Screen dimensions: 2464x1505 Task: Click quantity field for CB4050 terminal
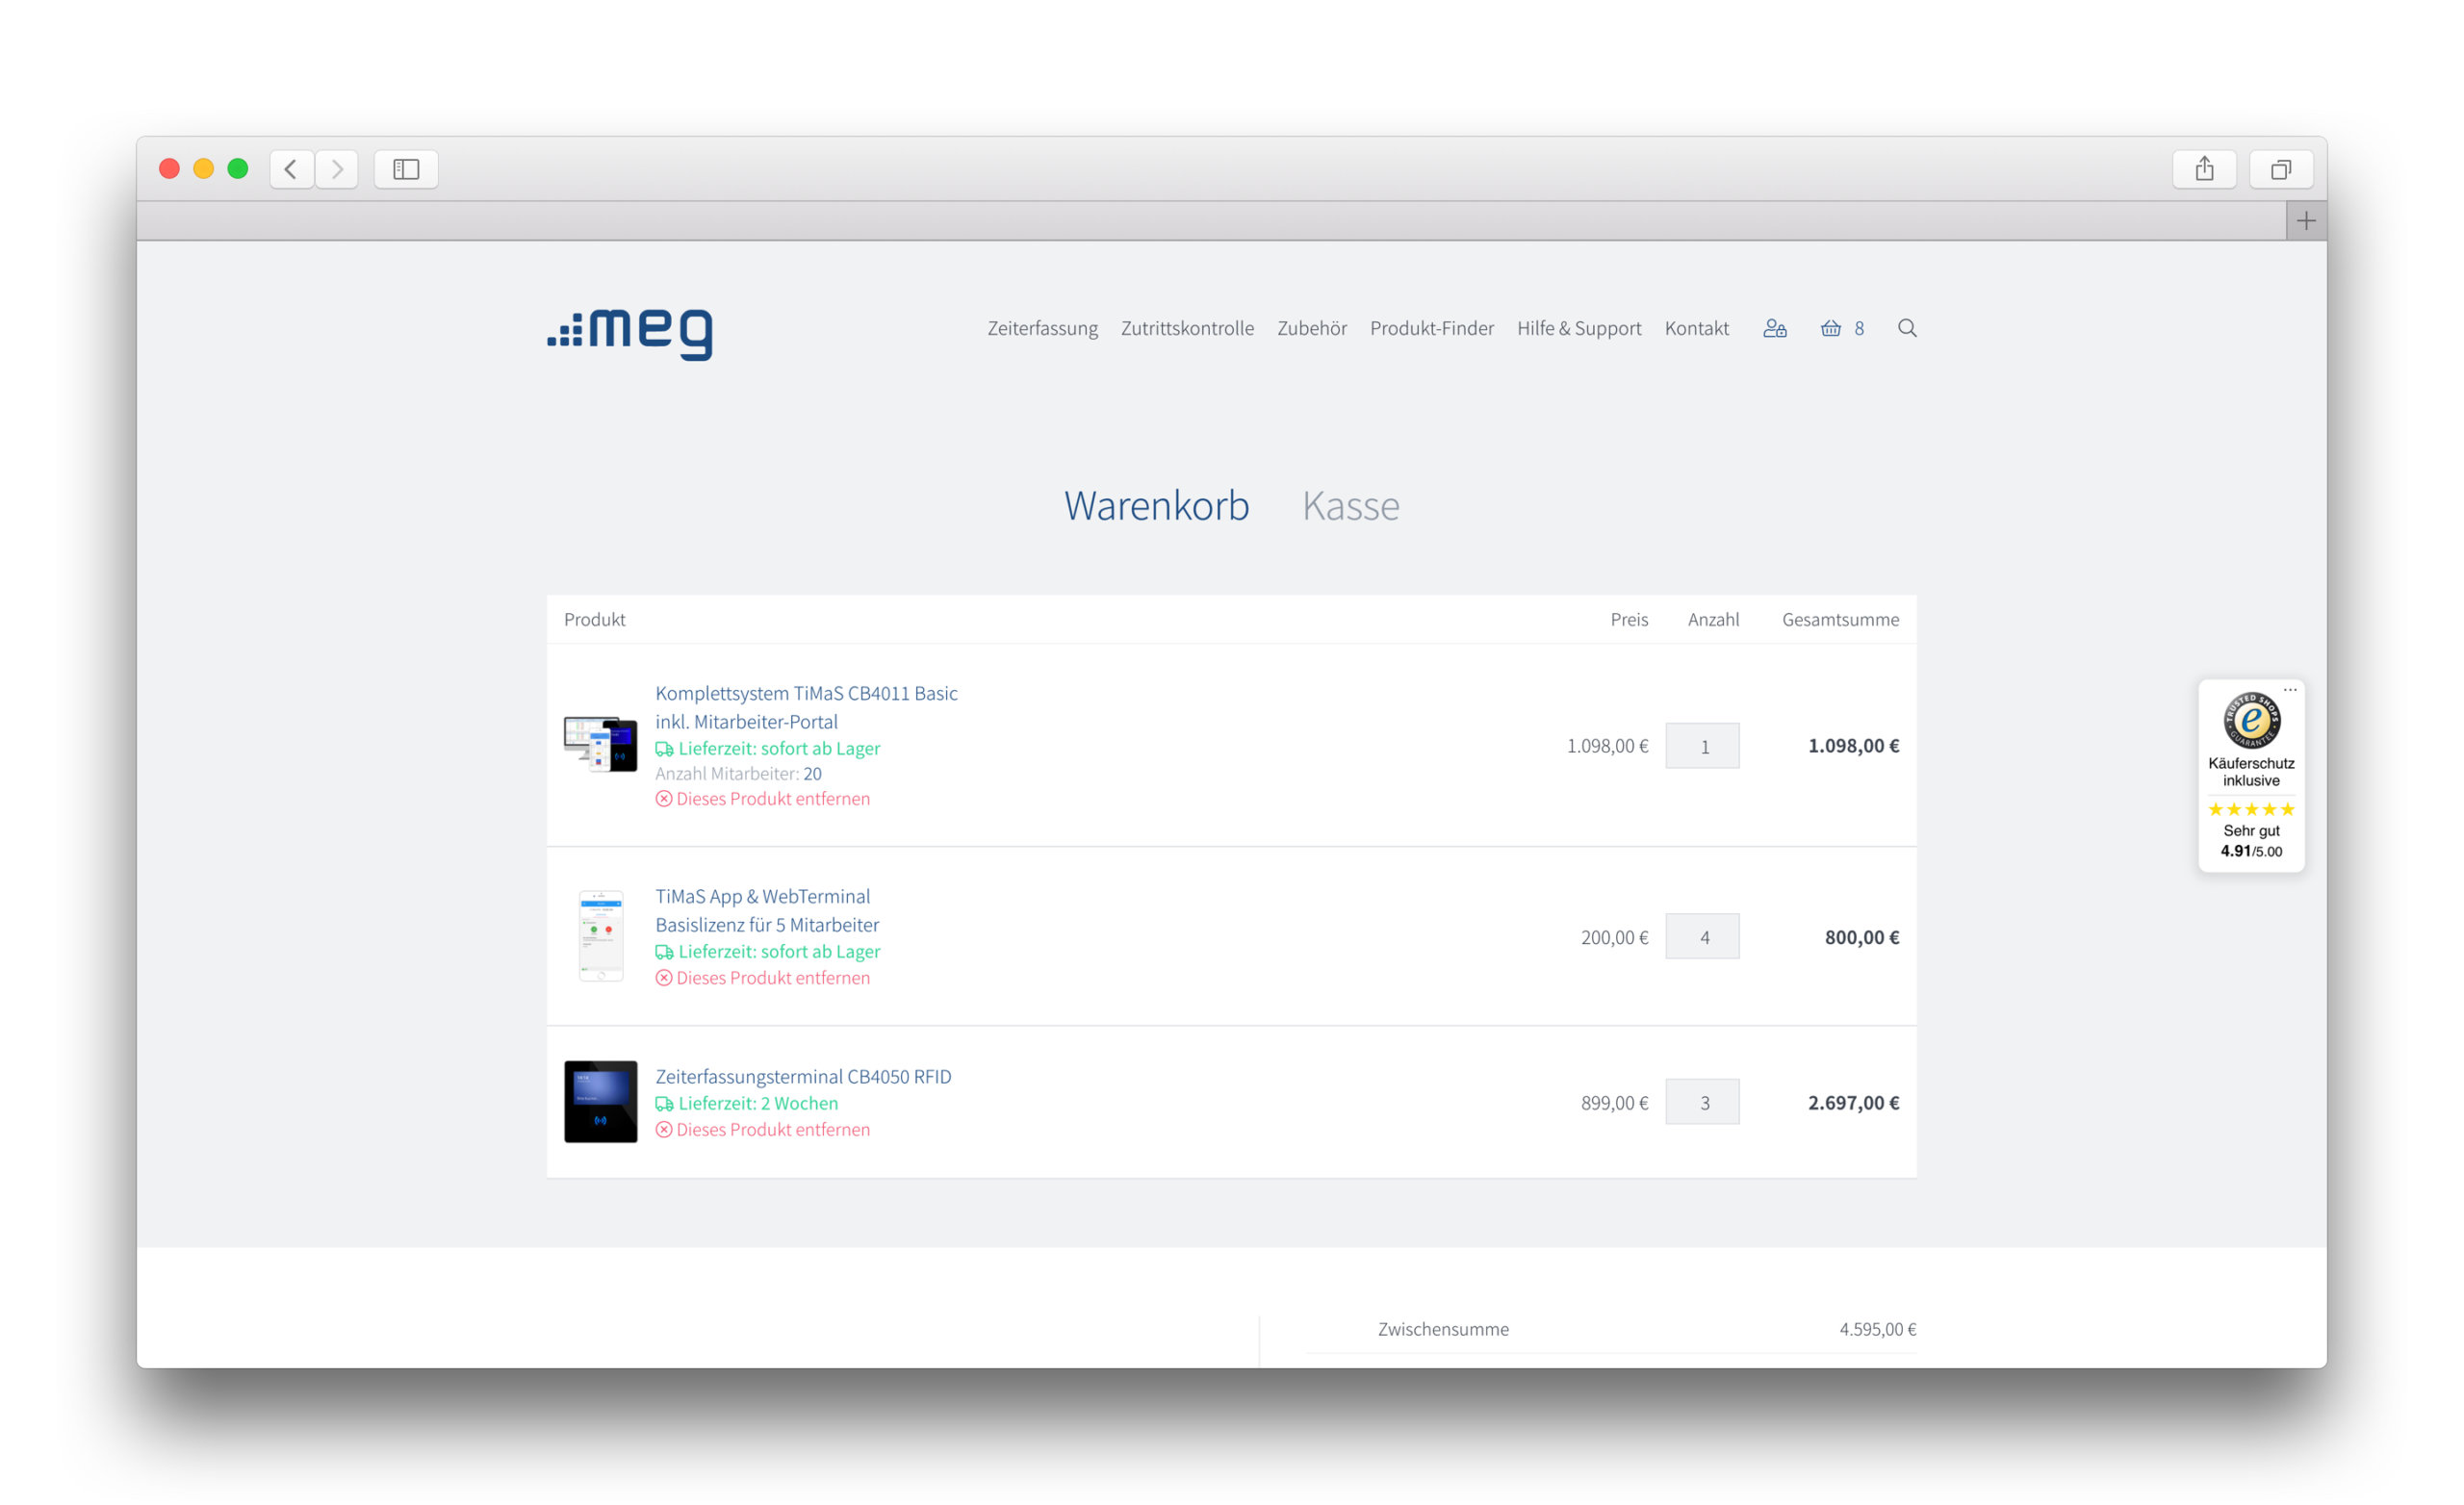coord(1702,1102)
